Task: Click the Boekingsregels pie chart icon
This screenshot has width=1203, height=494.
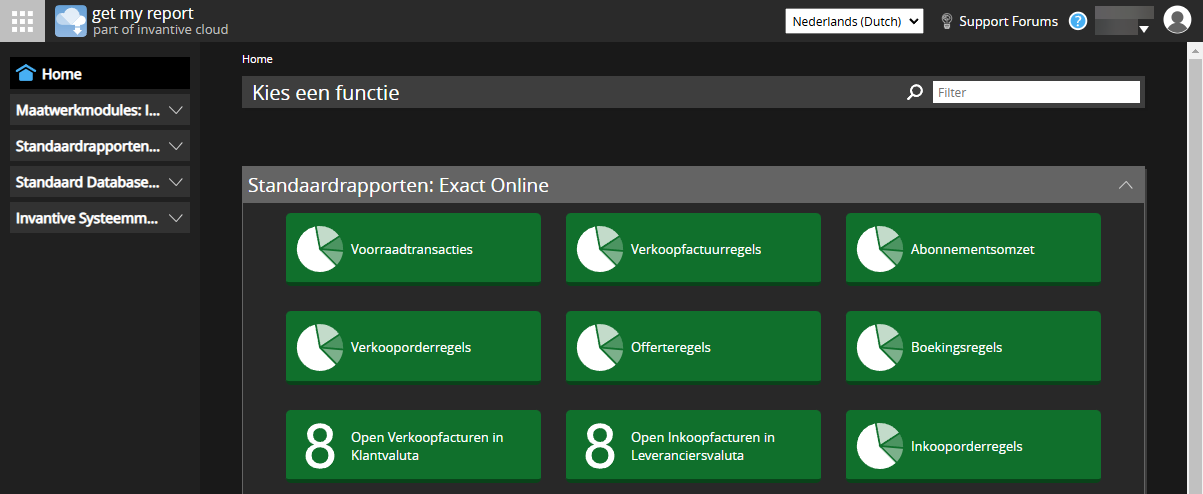Action: pos(880,347)
